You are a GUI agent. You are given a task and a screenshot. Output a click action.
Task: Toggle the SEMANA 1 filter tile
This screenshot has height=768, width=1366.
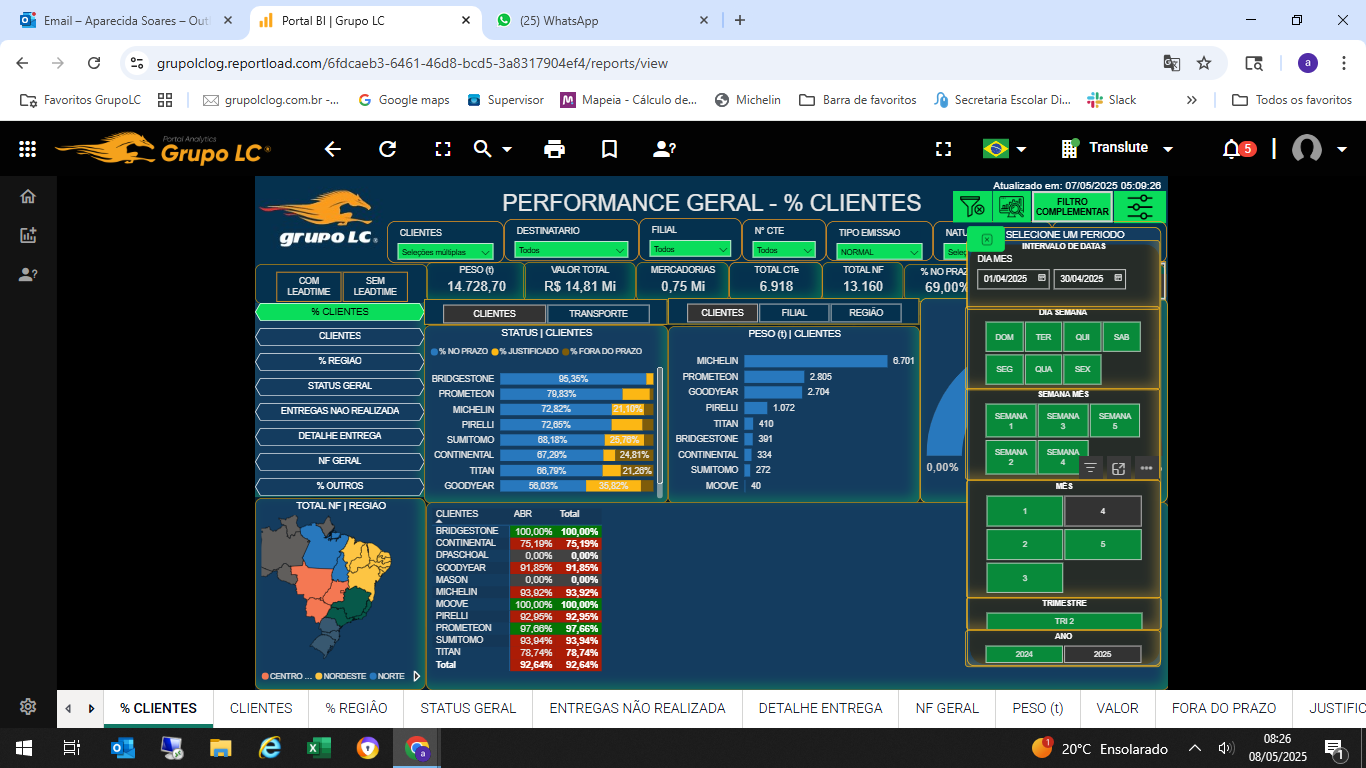pyautogui.click(x=1011, y=421)
